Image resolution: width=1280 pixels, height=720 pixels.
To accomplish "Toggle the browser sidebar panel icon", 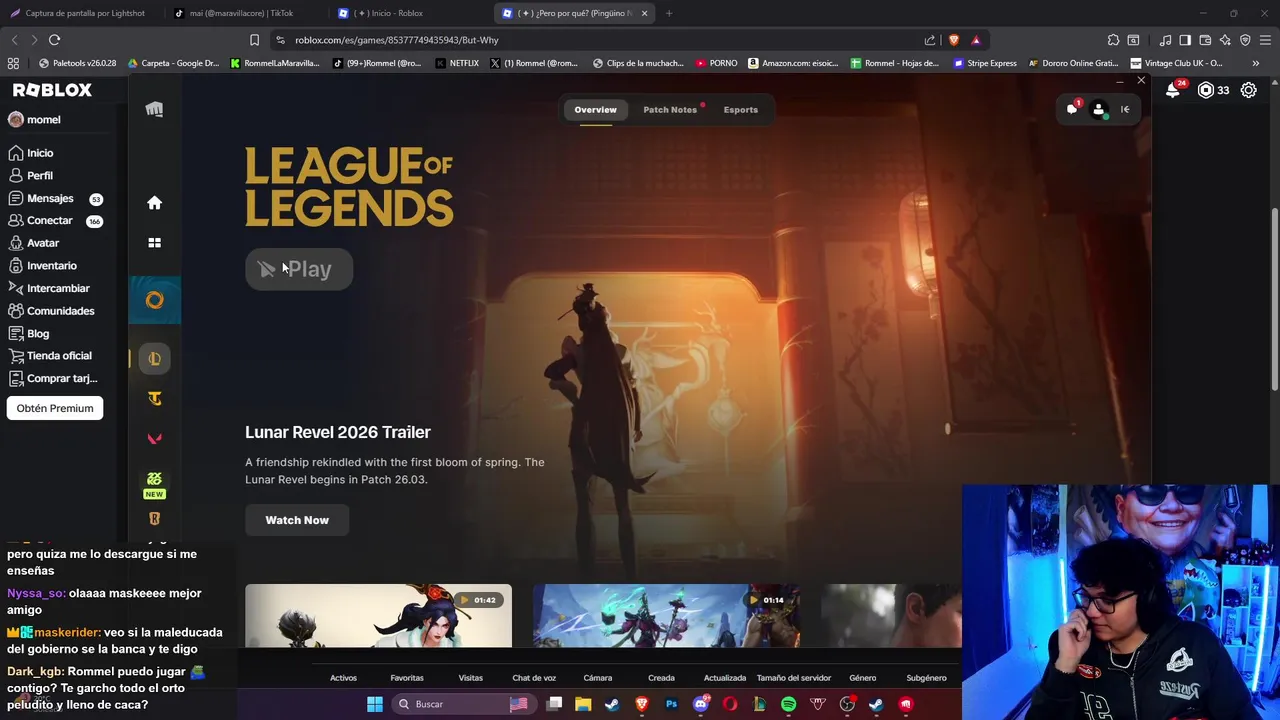I will pyautogui.click(x=1185, y=40).
